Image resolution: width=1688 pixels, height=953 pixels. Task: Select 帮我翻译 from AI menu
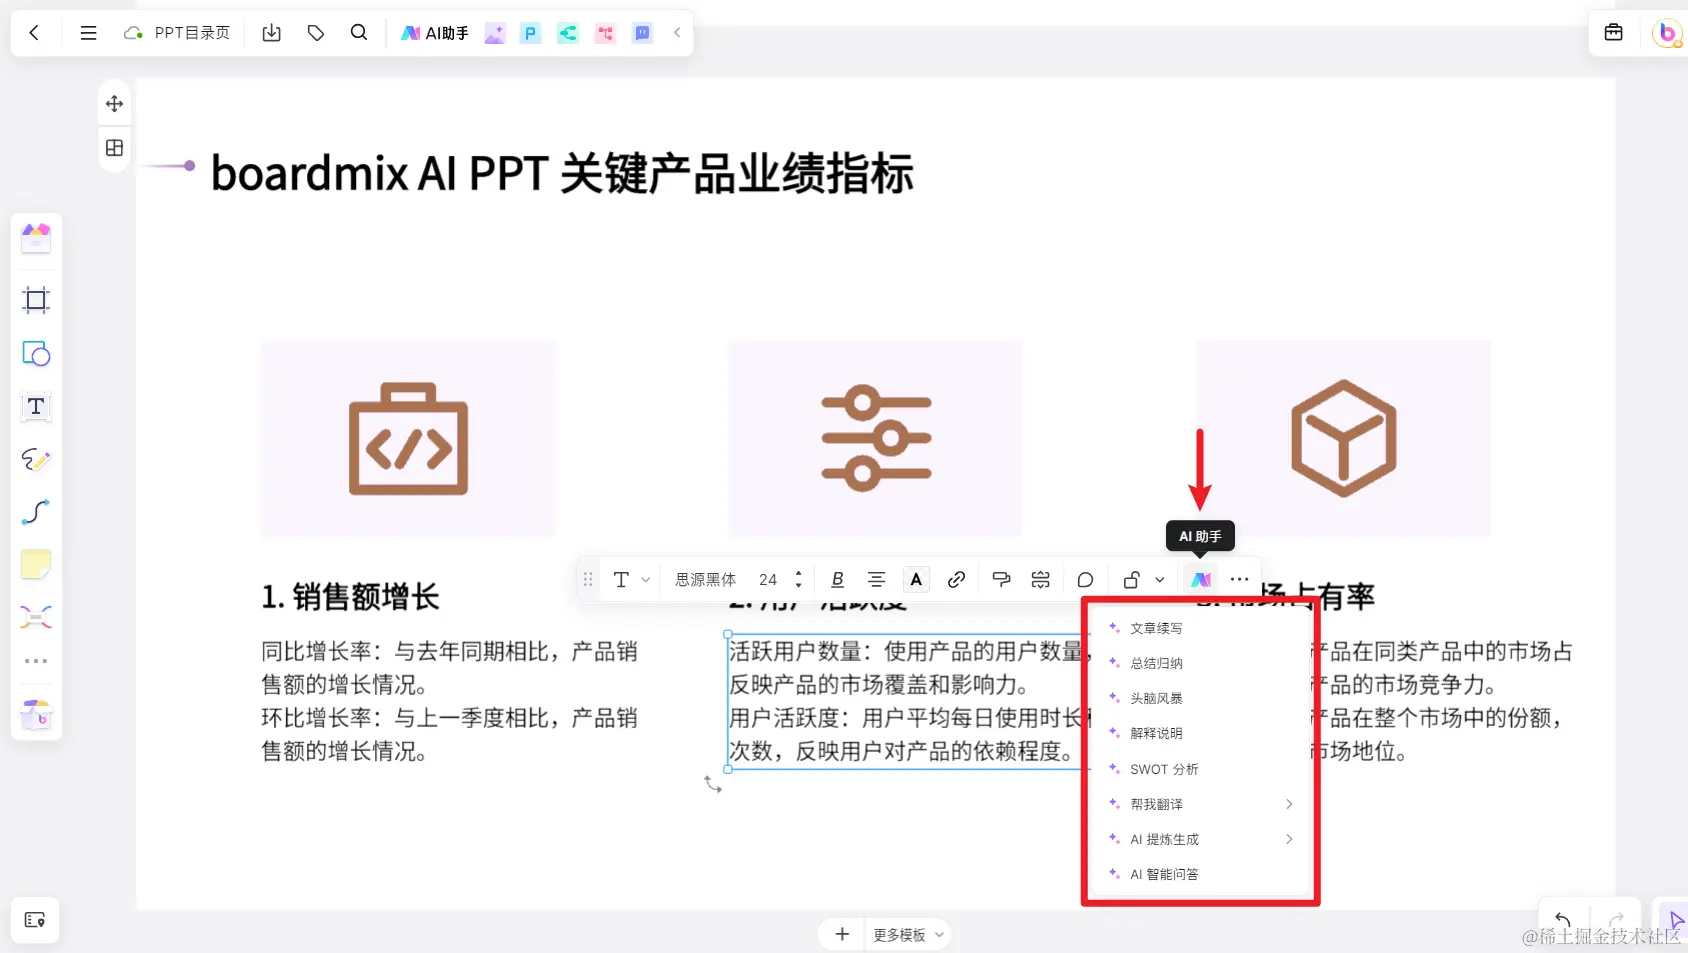[x=1200, y=804]
